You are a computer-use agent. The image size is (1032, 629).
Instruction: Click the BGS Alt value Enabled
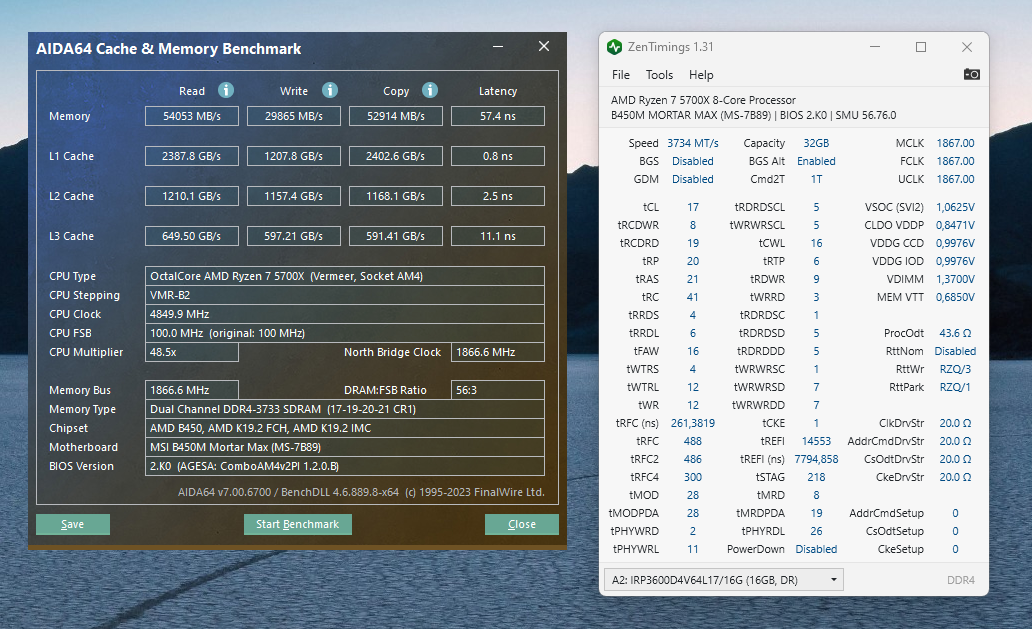816,161
